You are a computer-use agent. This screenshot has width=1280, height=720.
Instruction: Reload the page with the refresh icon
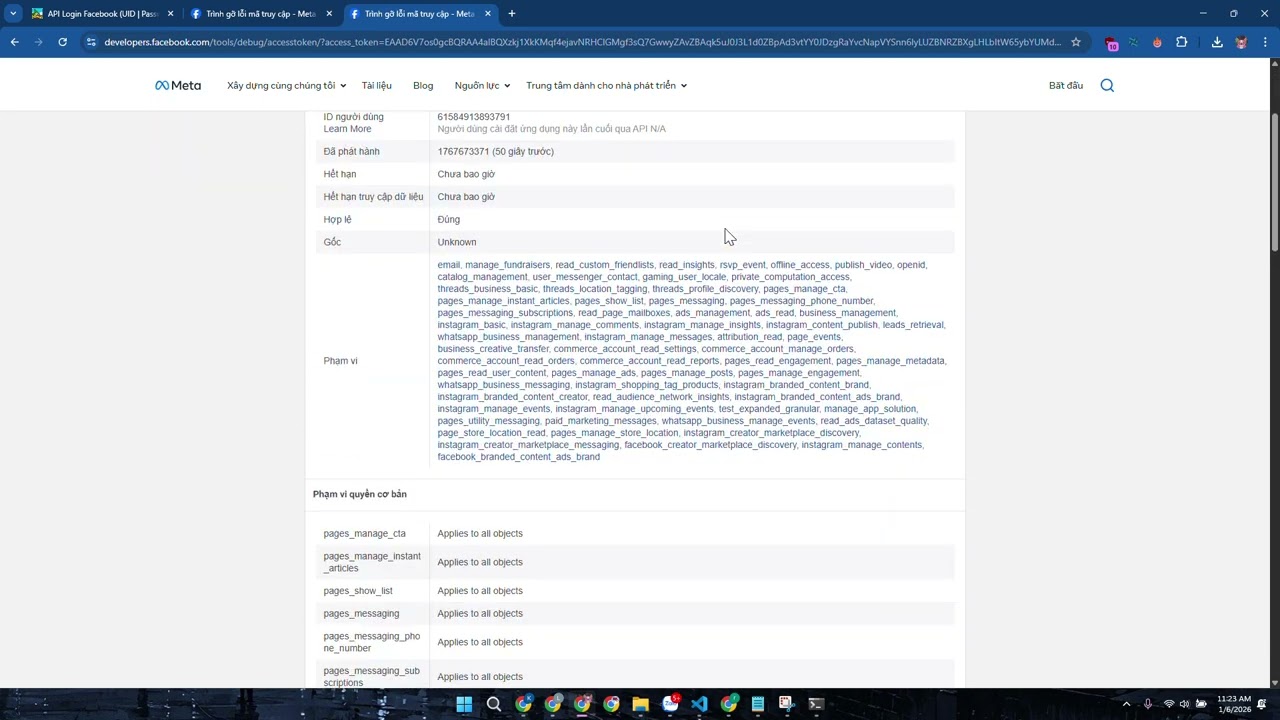coord(62,42)
